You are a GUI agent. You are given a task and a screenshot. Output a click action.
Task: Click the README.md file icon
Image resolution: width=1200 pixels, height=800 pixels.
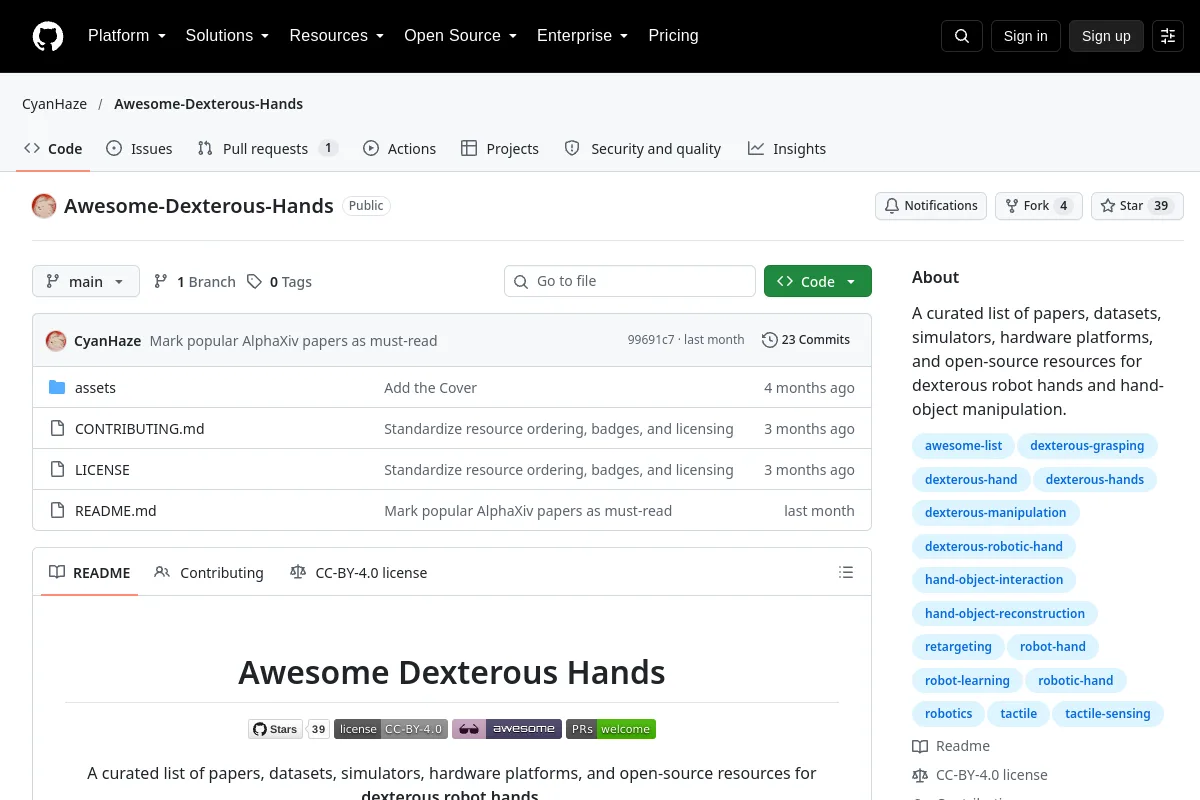(57, 511)
